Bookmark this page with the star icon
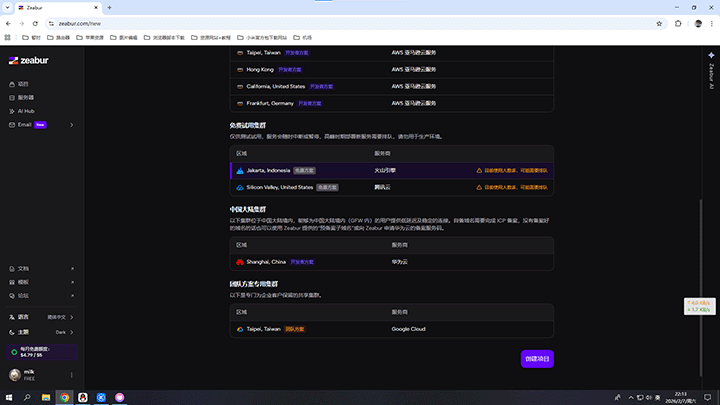Image resolution: width=720 pixels, height=405 pixels. tap(659, 22)
